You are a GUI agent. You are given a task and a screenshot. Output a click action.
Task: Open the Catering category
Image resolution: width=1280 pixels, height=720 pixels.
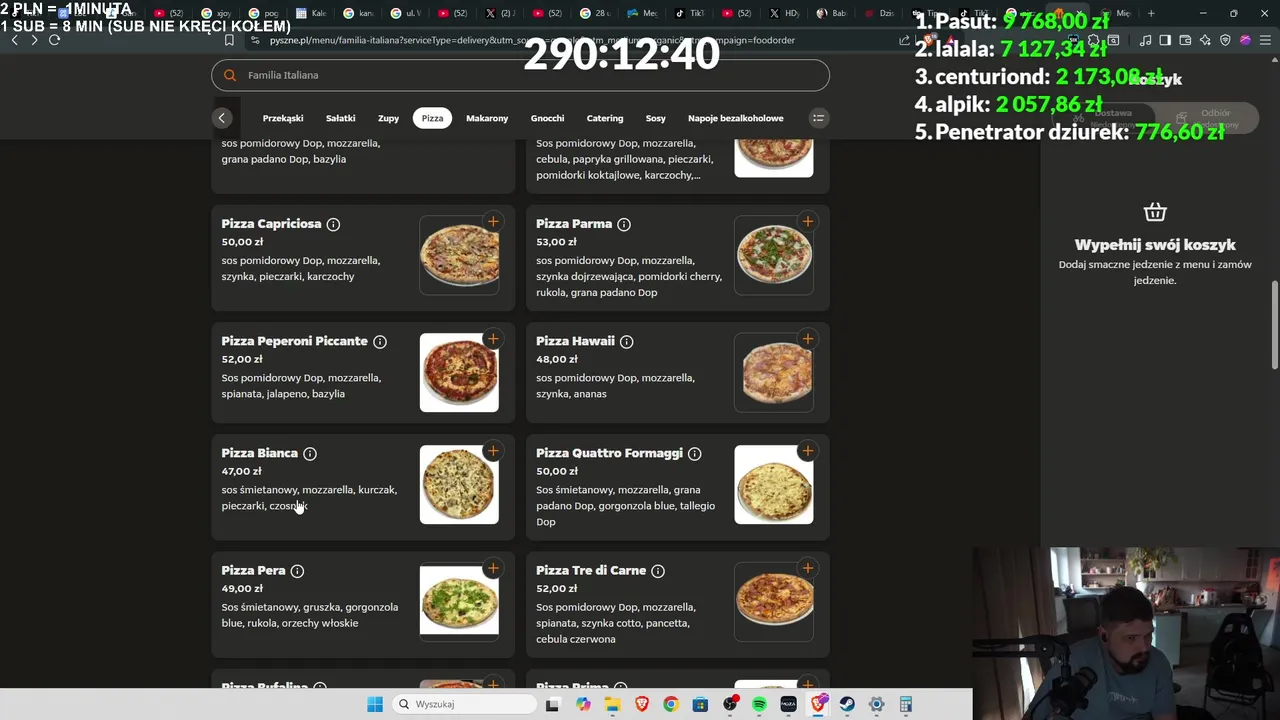point(605,118)
